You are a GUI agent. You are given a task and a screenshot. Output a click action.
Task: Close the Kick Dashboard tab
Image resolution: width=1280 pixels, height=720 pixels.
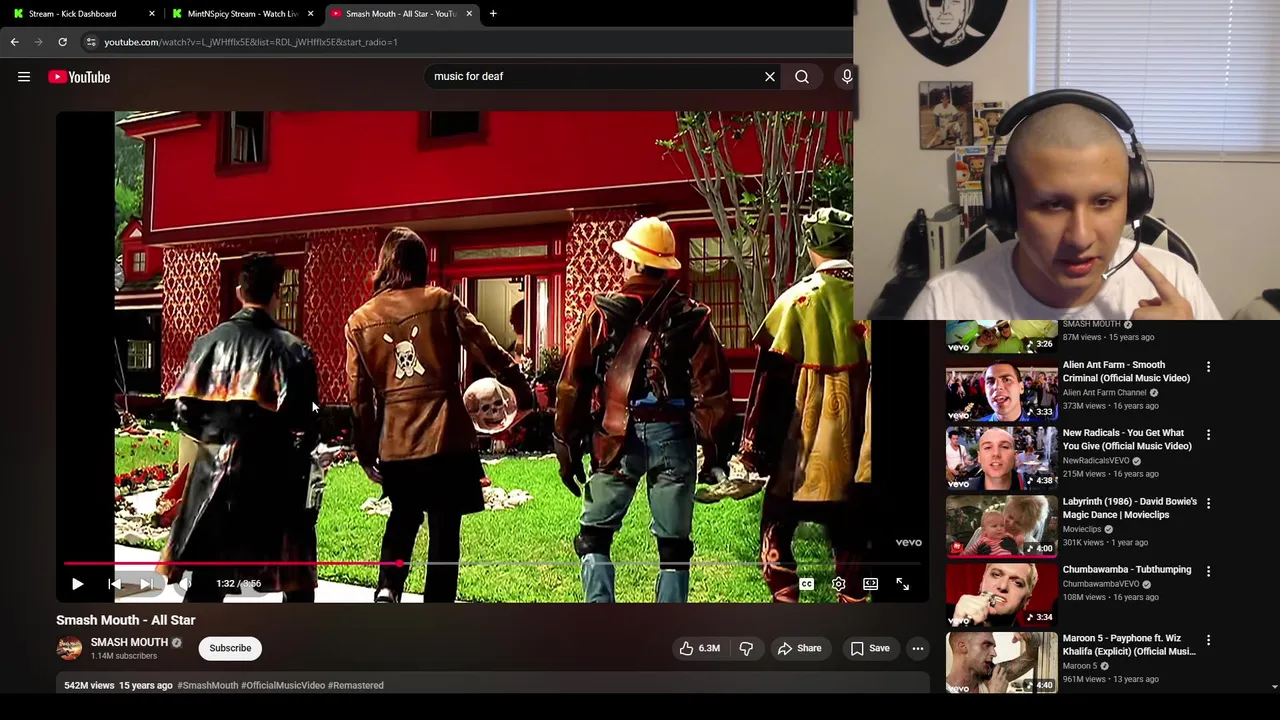point(152,14)
